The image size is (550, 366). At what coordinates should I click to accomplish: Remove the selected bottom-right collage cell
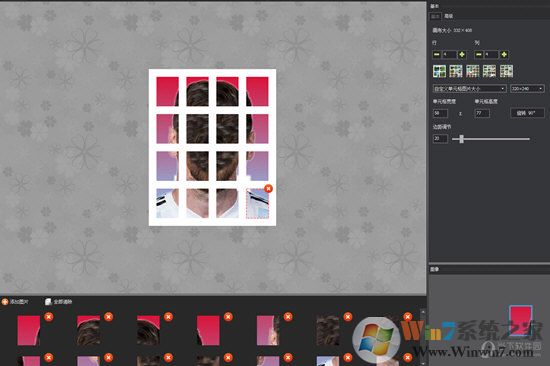point(268,188)
